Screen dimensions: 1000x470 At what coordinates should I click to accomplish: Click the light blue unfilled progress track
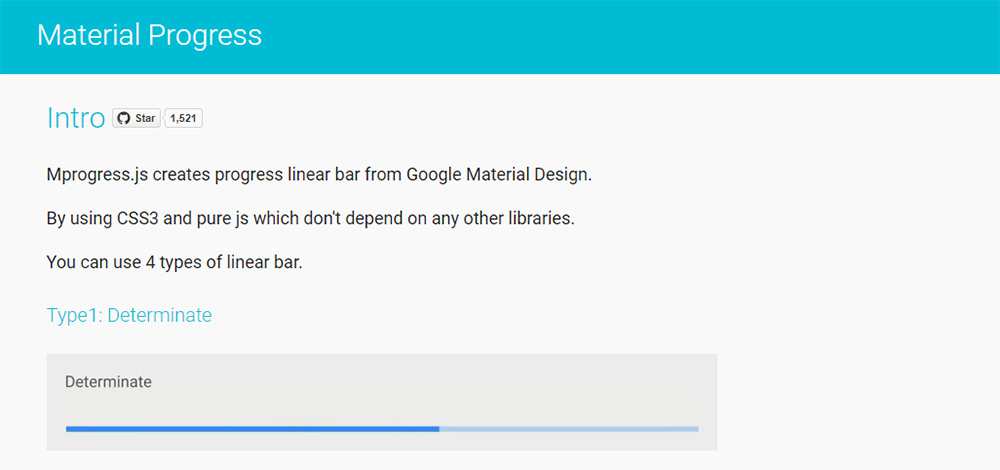(x=568, y=428)
